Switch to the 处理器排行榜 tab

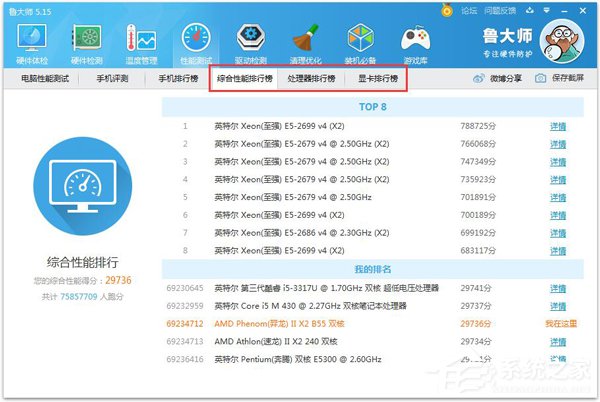[311, 79]
